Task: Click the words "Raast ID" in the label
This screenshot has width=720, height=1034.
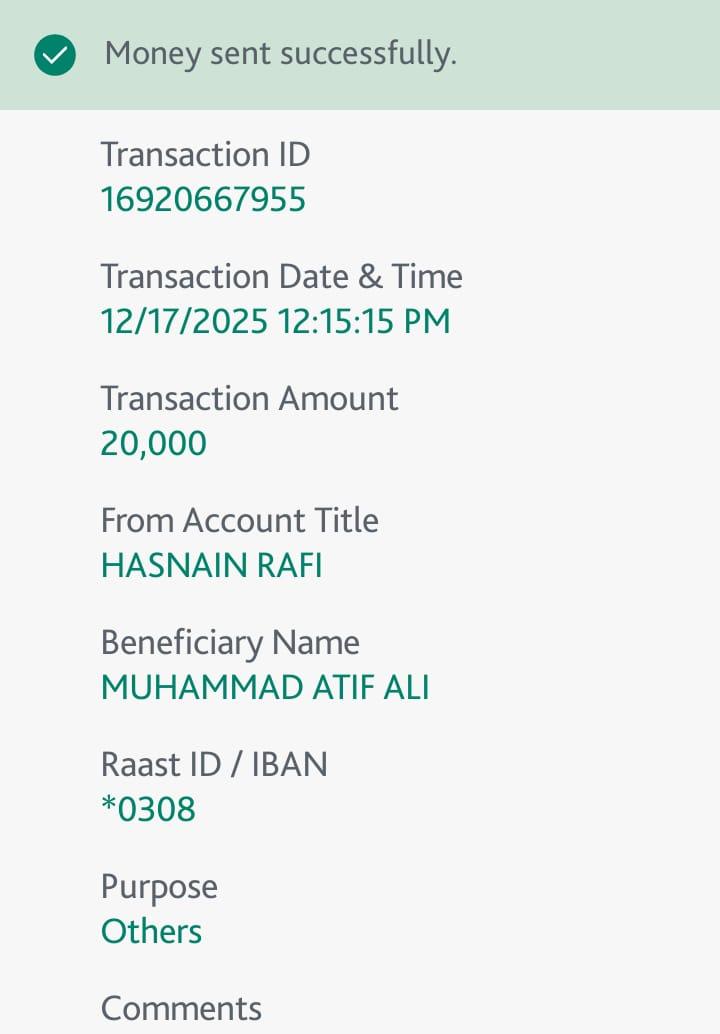Action: (154, 764)
